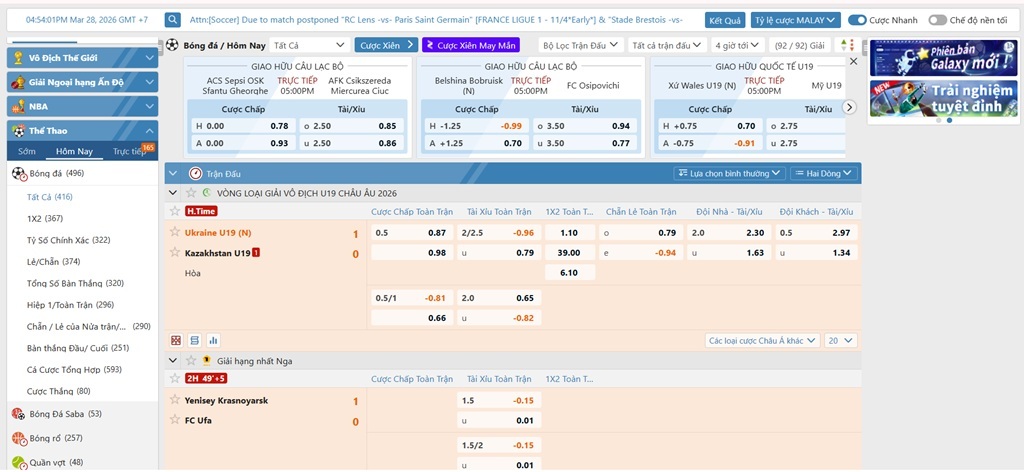Image resolution: width=1024 pixels, height=472 pixels.
Task: Star the Yenisey Krasnoyarsk team
Action: tap(175, 401)
